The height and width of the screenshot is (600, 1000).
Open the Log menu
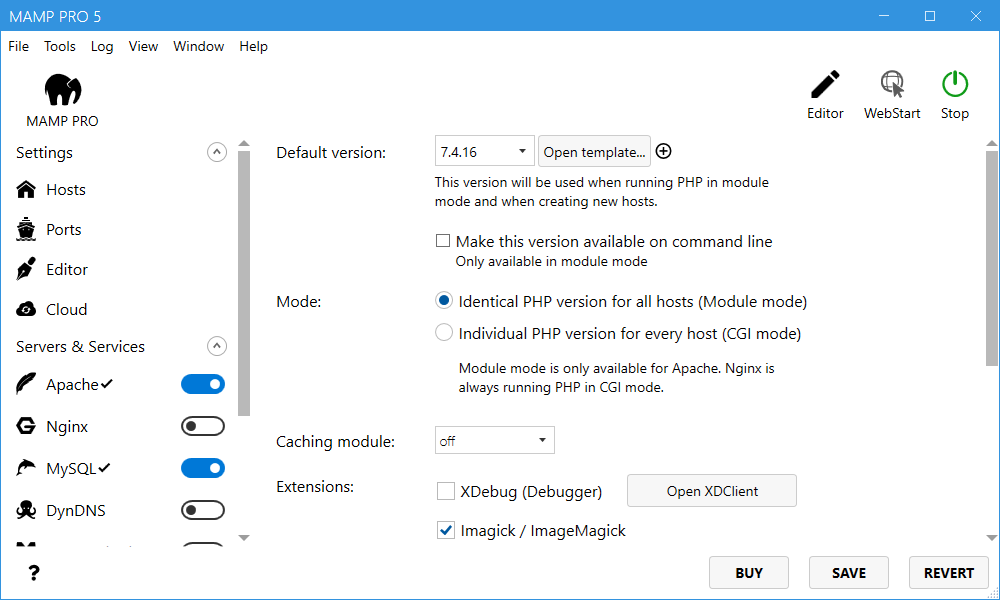tap(102, 46)
